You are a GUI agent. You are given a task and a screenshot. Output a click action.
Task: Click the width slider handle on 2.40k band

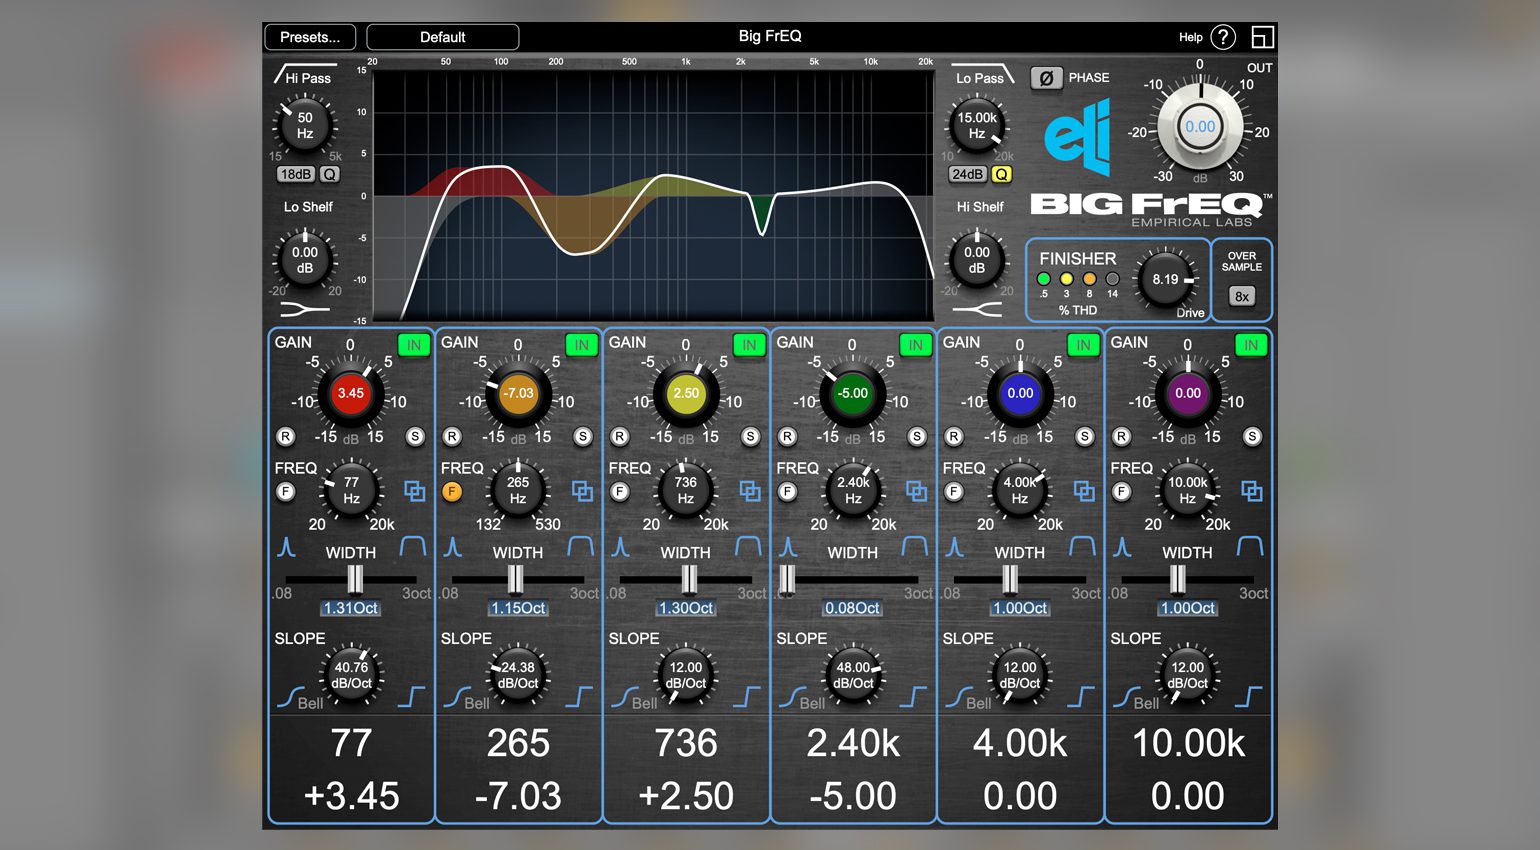click(x=788, y=579)
